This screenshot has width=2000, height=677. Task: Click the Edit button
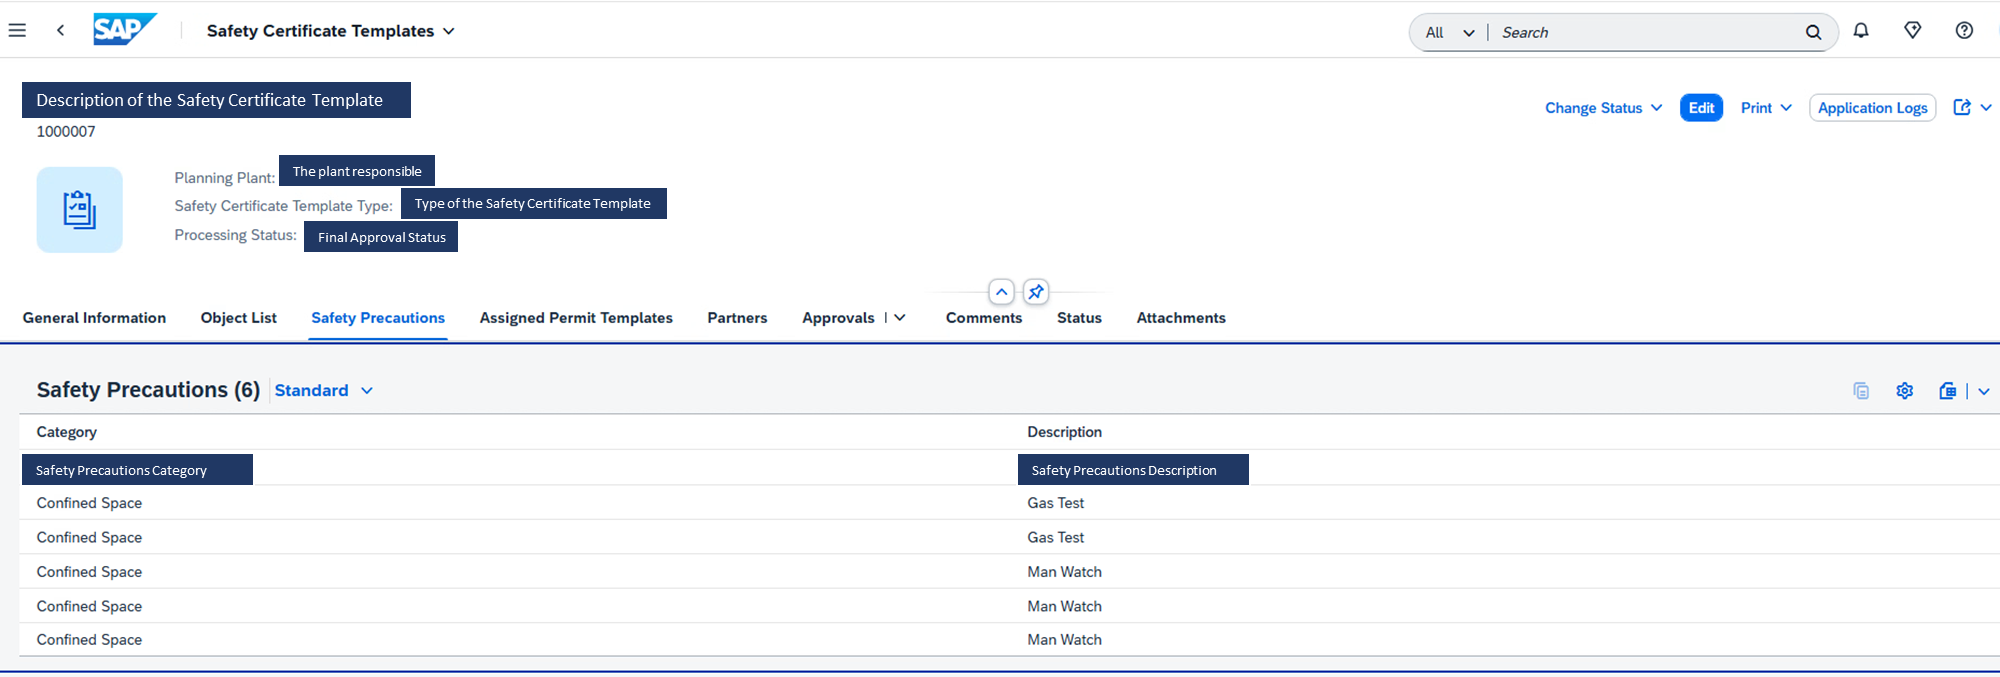(x=1701, y=108)
